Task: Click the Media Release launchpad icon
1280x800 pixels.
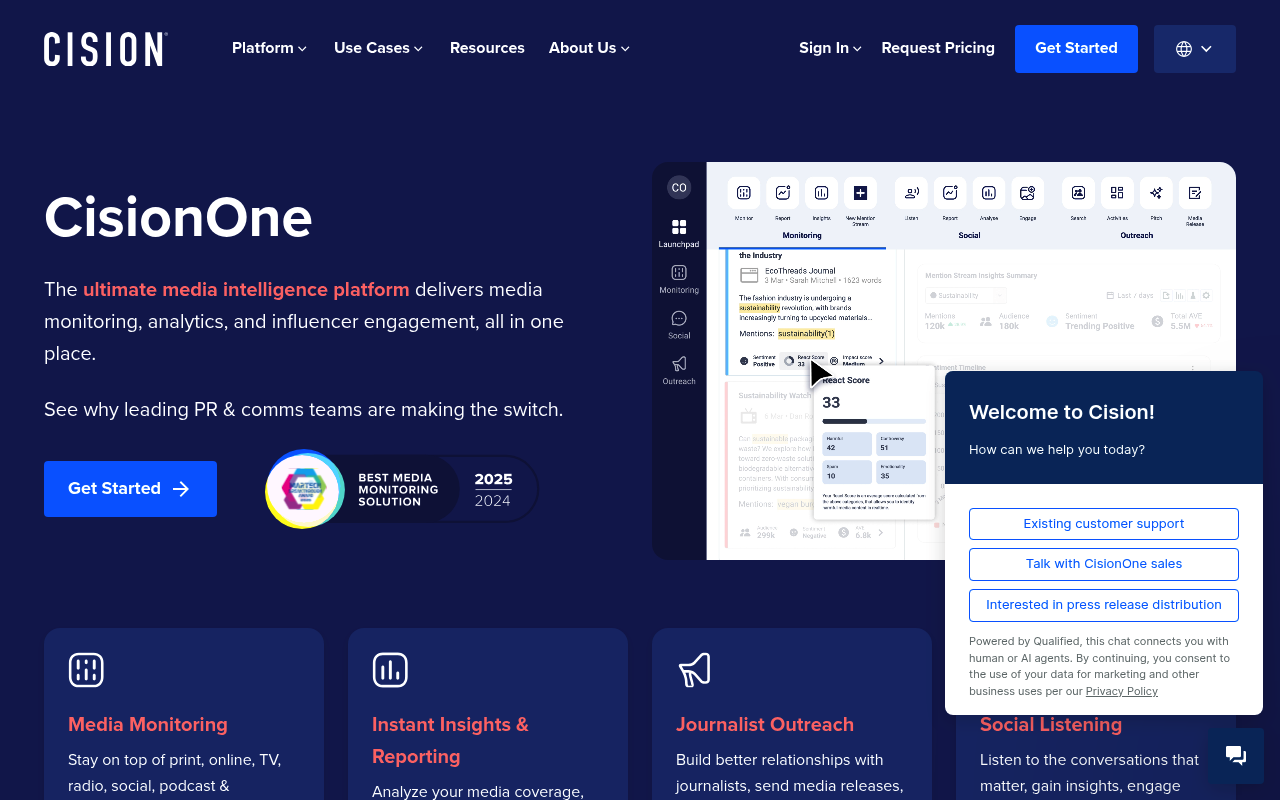Action: [x=1195, y=193]
